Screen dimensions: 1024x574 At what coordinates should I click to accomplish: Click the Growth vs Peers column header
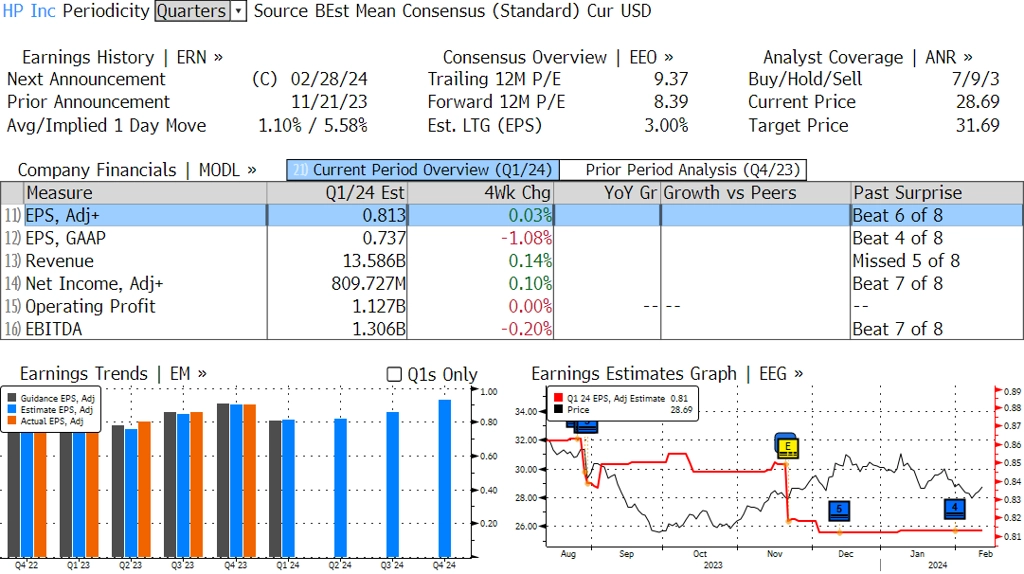(x=756, y=193)
